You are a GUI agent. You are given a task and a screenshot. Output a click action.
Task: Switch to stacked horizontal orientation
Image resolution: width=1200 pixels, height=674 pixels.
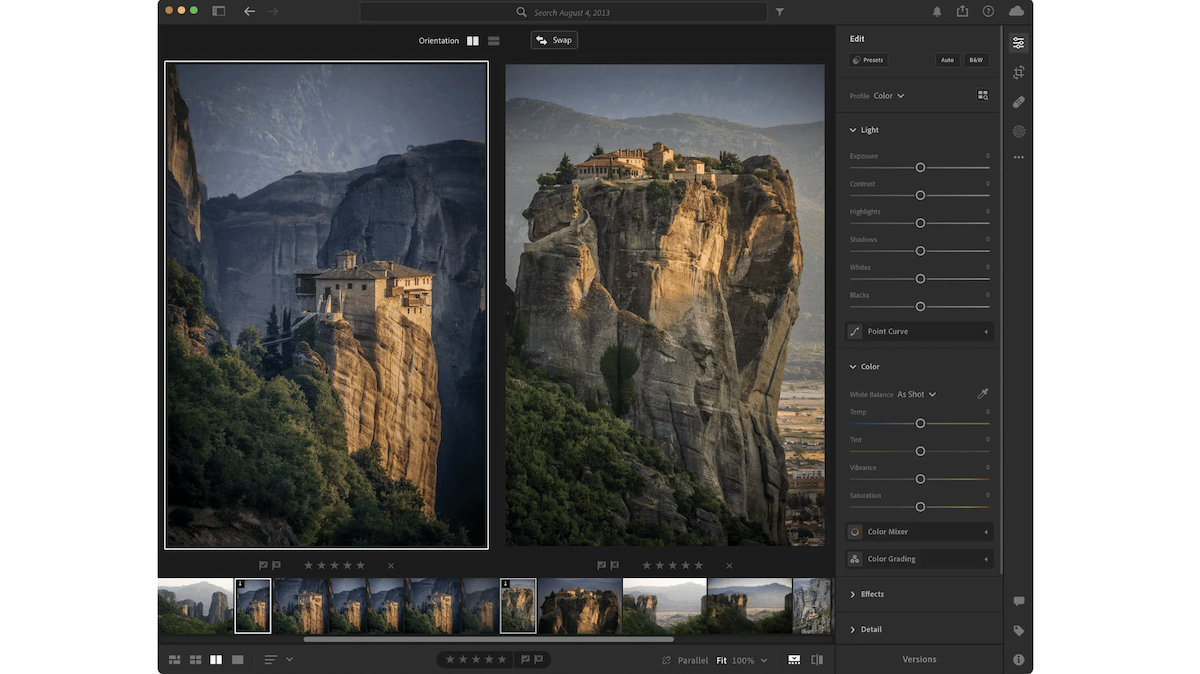[494, 41]
